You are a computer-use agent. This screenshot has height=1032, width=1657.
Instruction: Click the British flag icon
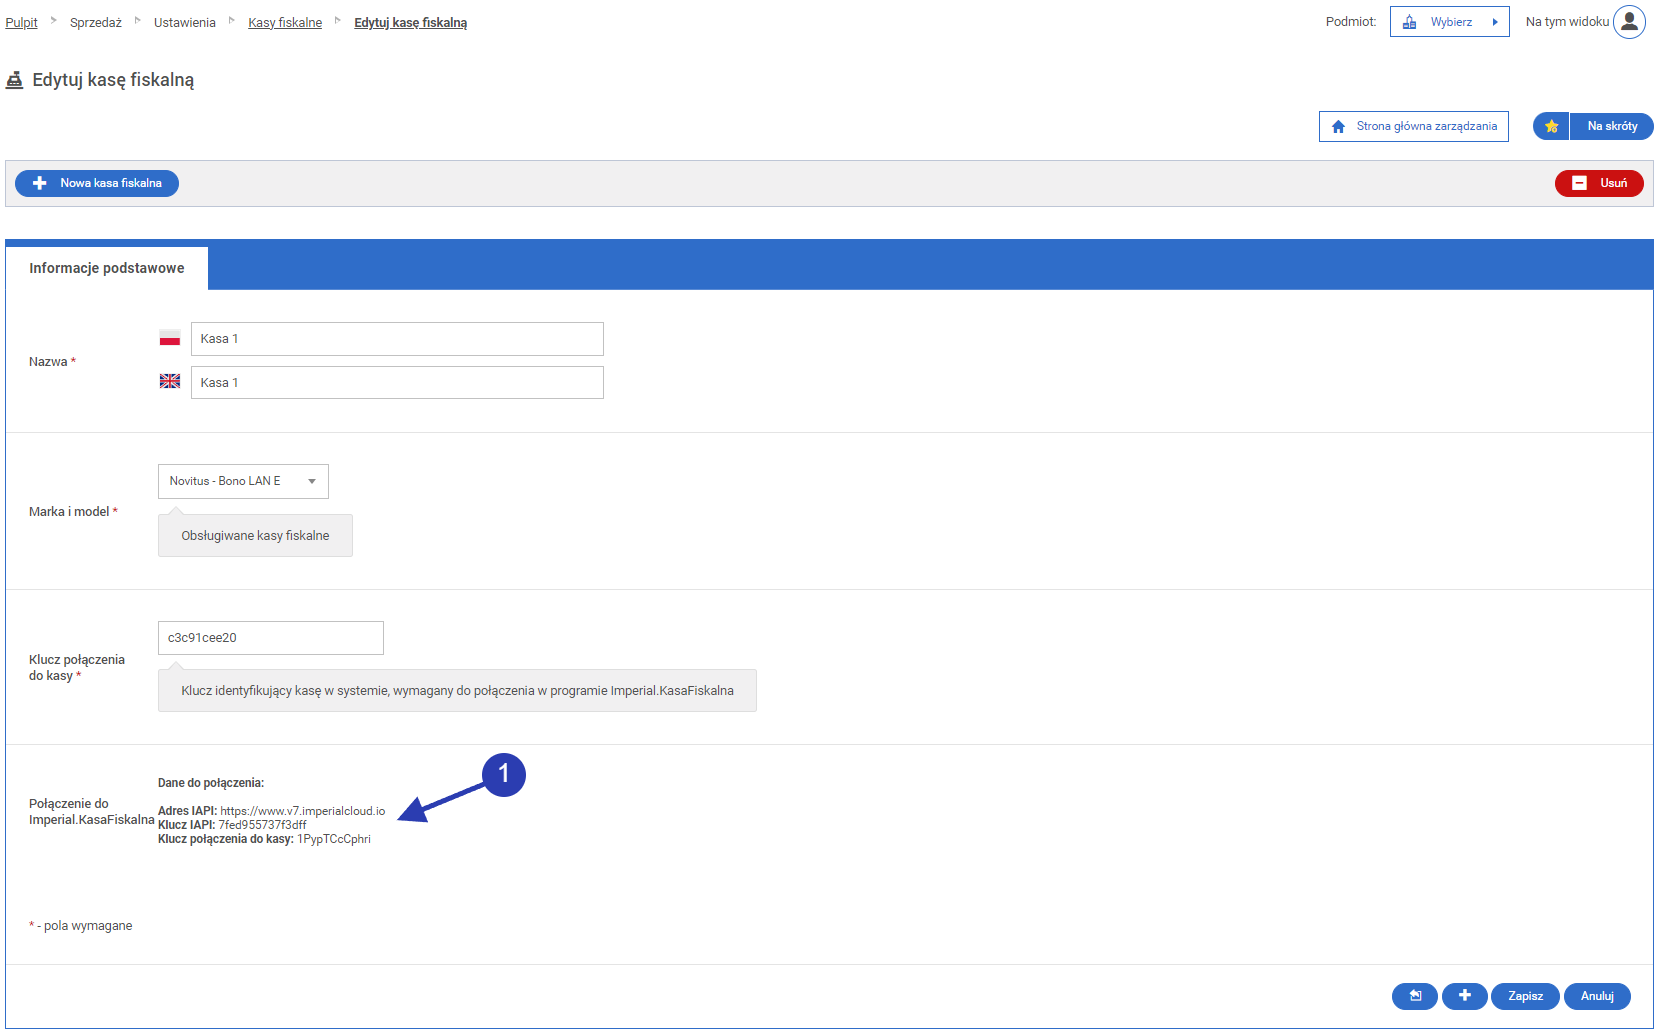(170, 382)
